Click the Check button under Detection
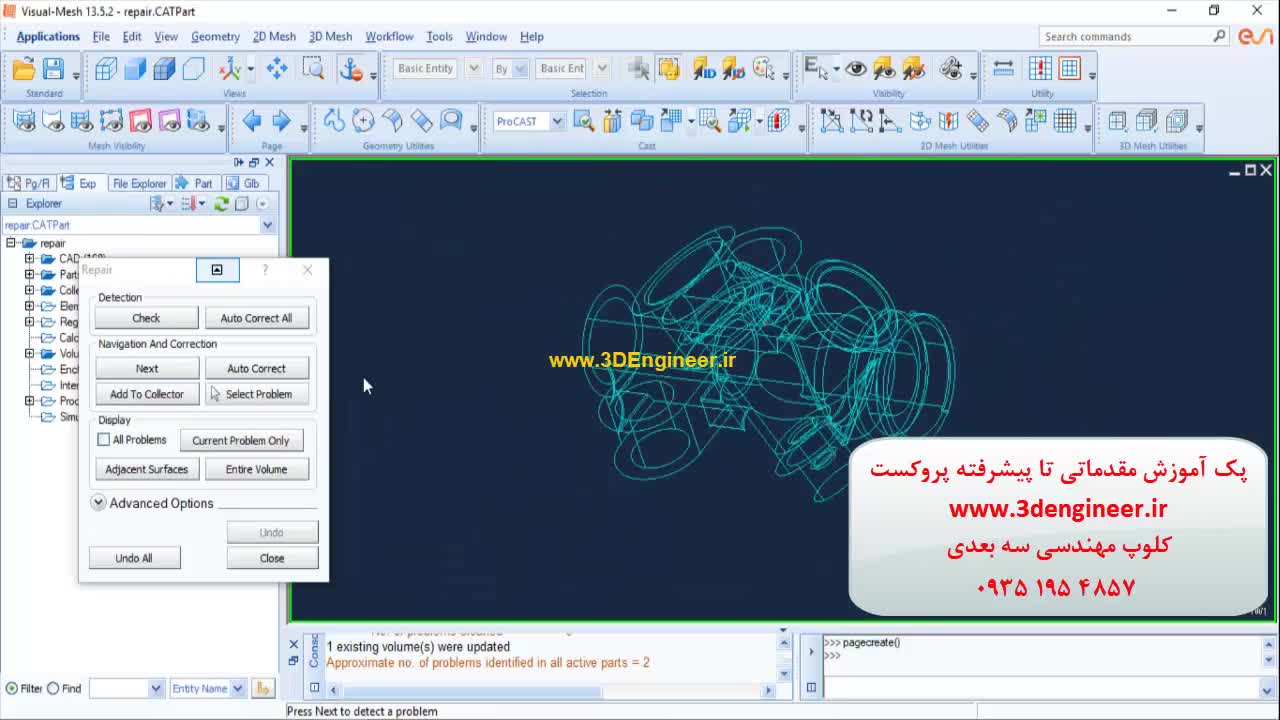Viewport: 1280px width, 720px height. (x=146, y=318)
